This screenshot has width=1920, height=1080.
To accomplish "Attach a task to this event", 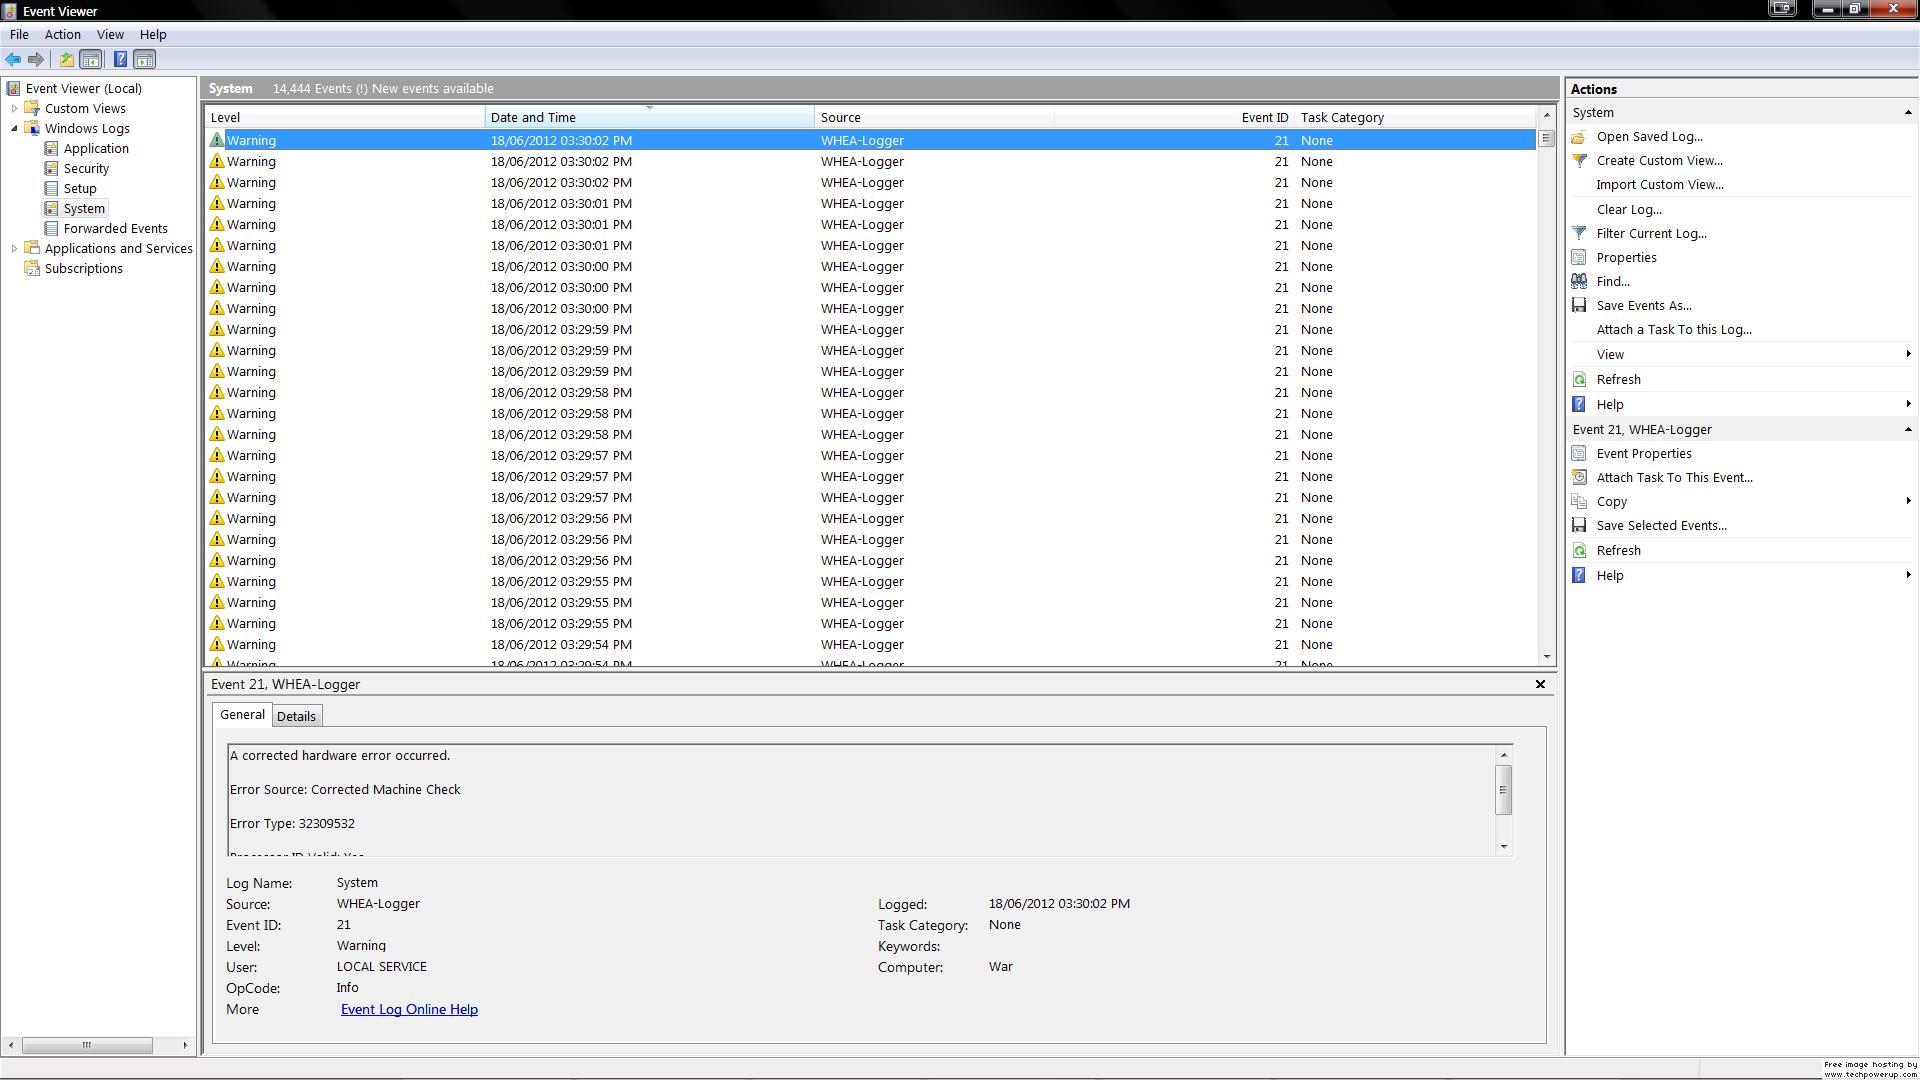I will pyautogui.click(x=1674, y=477).
